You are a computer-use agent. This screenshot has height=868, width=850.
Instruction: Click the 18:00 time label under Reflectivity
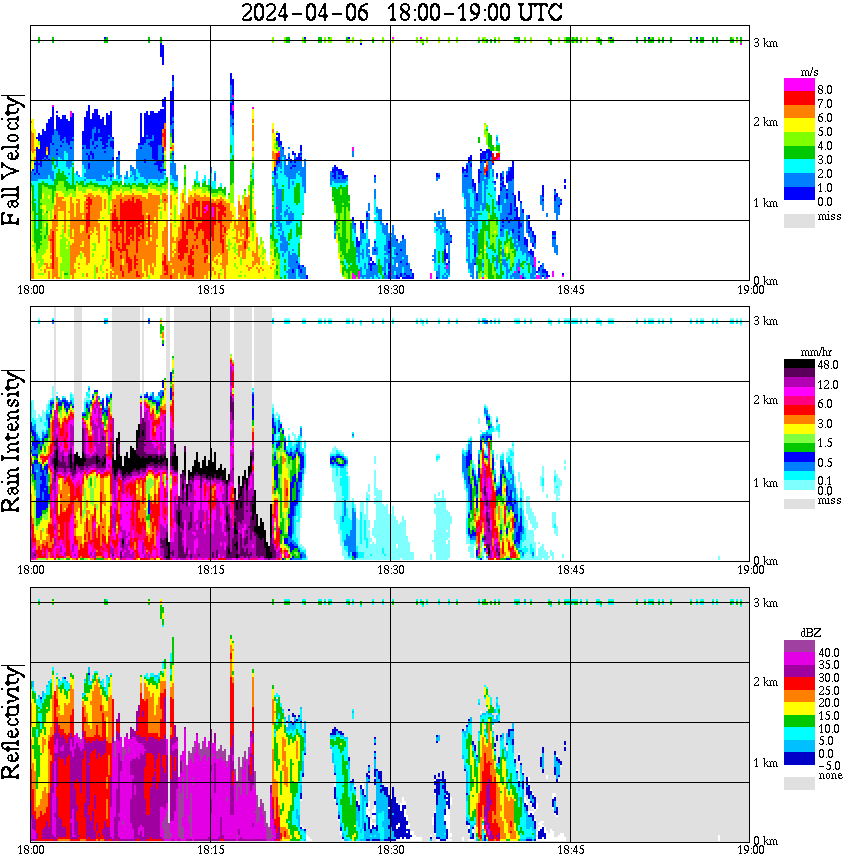[30, 850]
